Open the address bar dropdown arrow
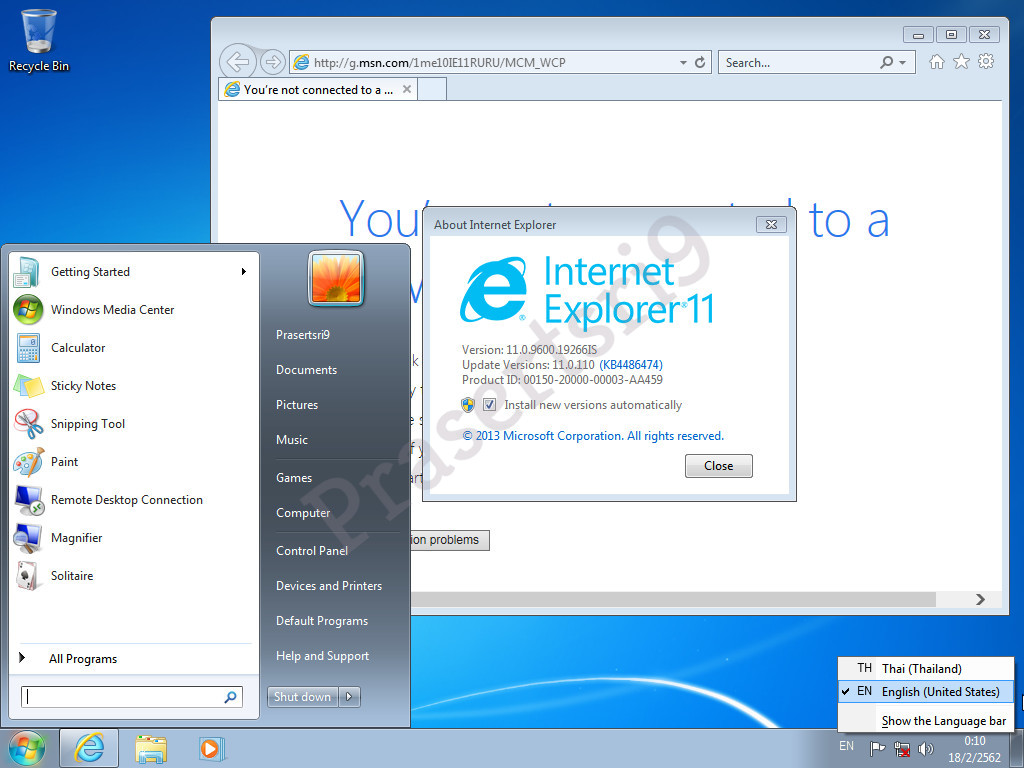 [x=683, y=63]
